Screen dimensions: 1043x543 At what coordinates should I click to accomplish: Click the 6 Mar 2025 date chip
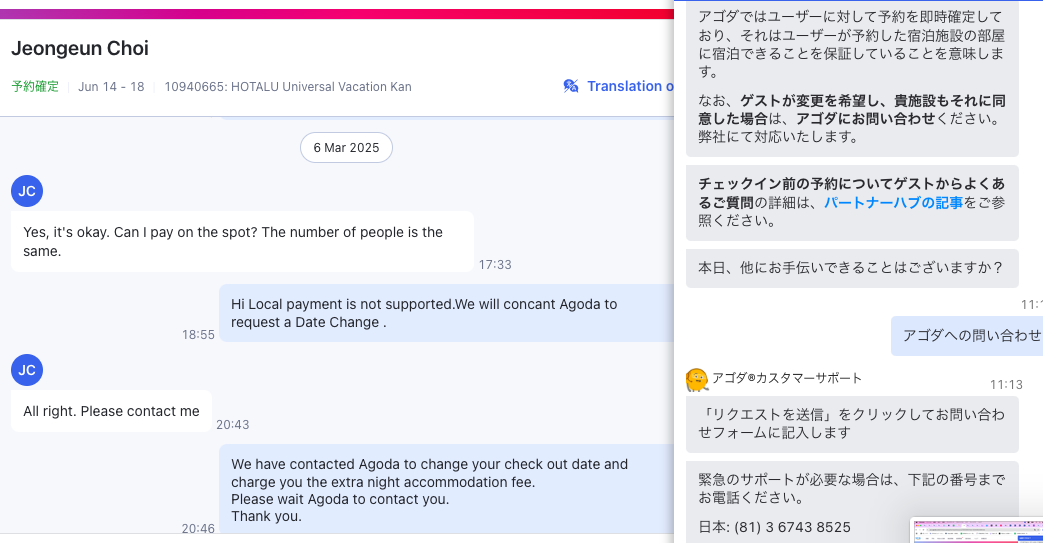pyautogui.click(x=346, y=148)
